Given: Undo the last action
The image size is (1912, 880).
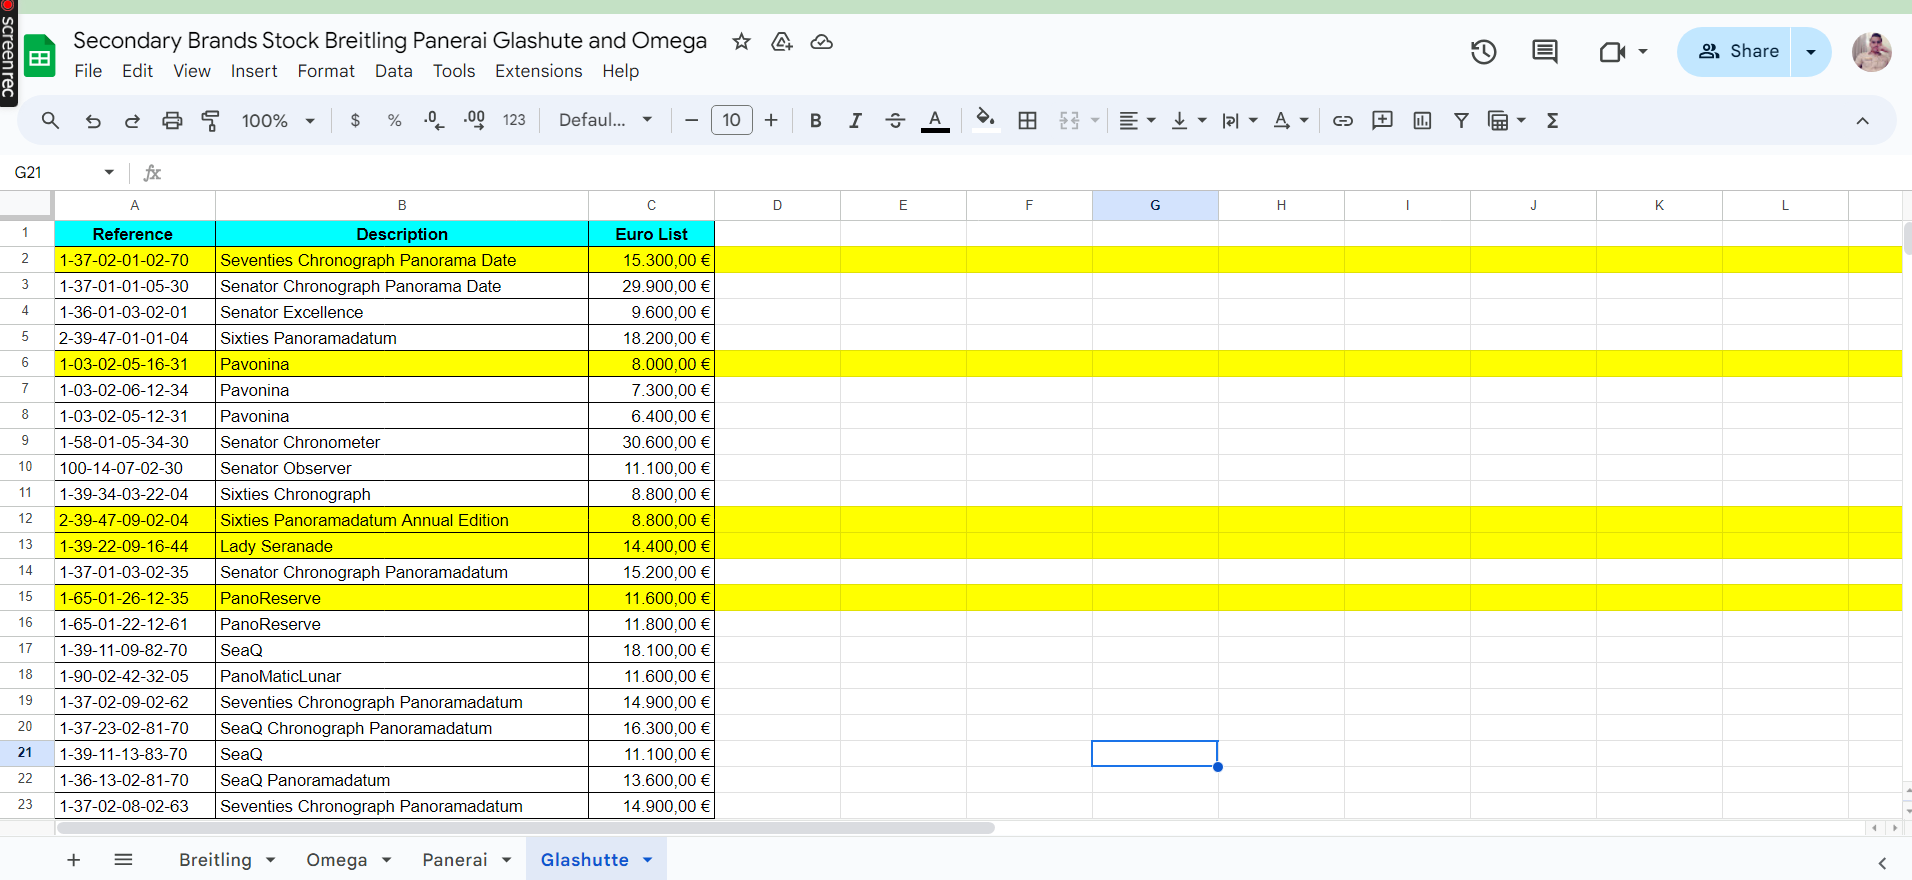Looking at the screenshot, I should pos(93,120).
